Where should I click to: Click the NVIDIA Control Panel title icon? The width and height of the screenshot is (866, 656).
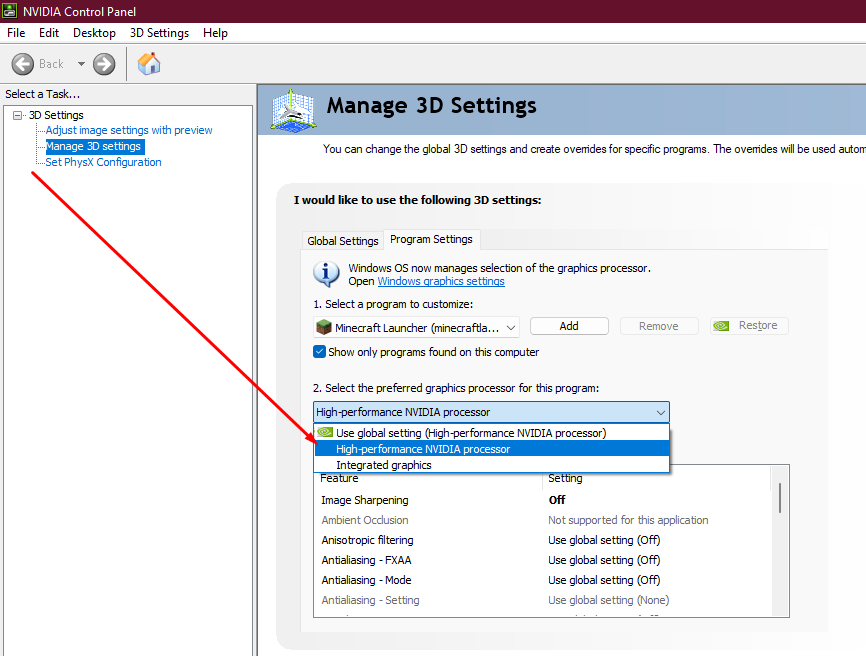pos(11,11)
